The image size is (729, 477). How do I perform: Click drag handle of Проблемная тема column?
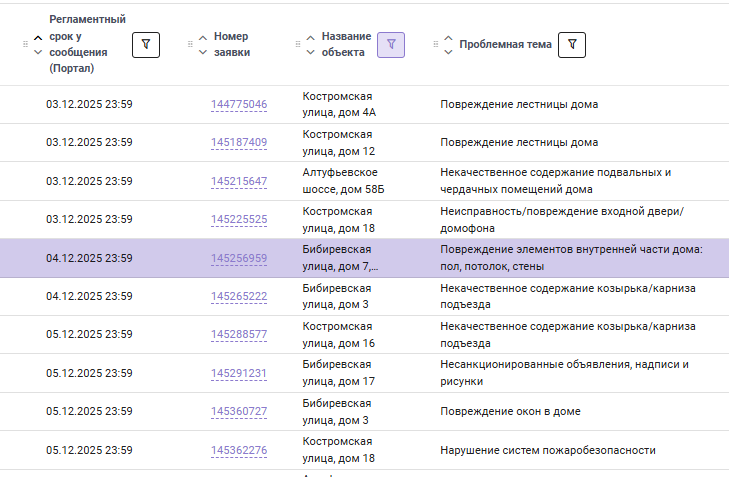pos(435,44)
